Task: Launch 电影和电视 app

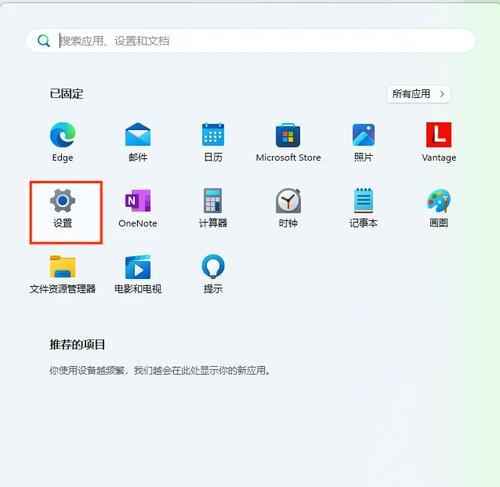Action: pos(138,274)
